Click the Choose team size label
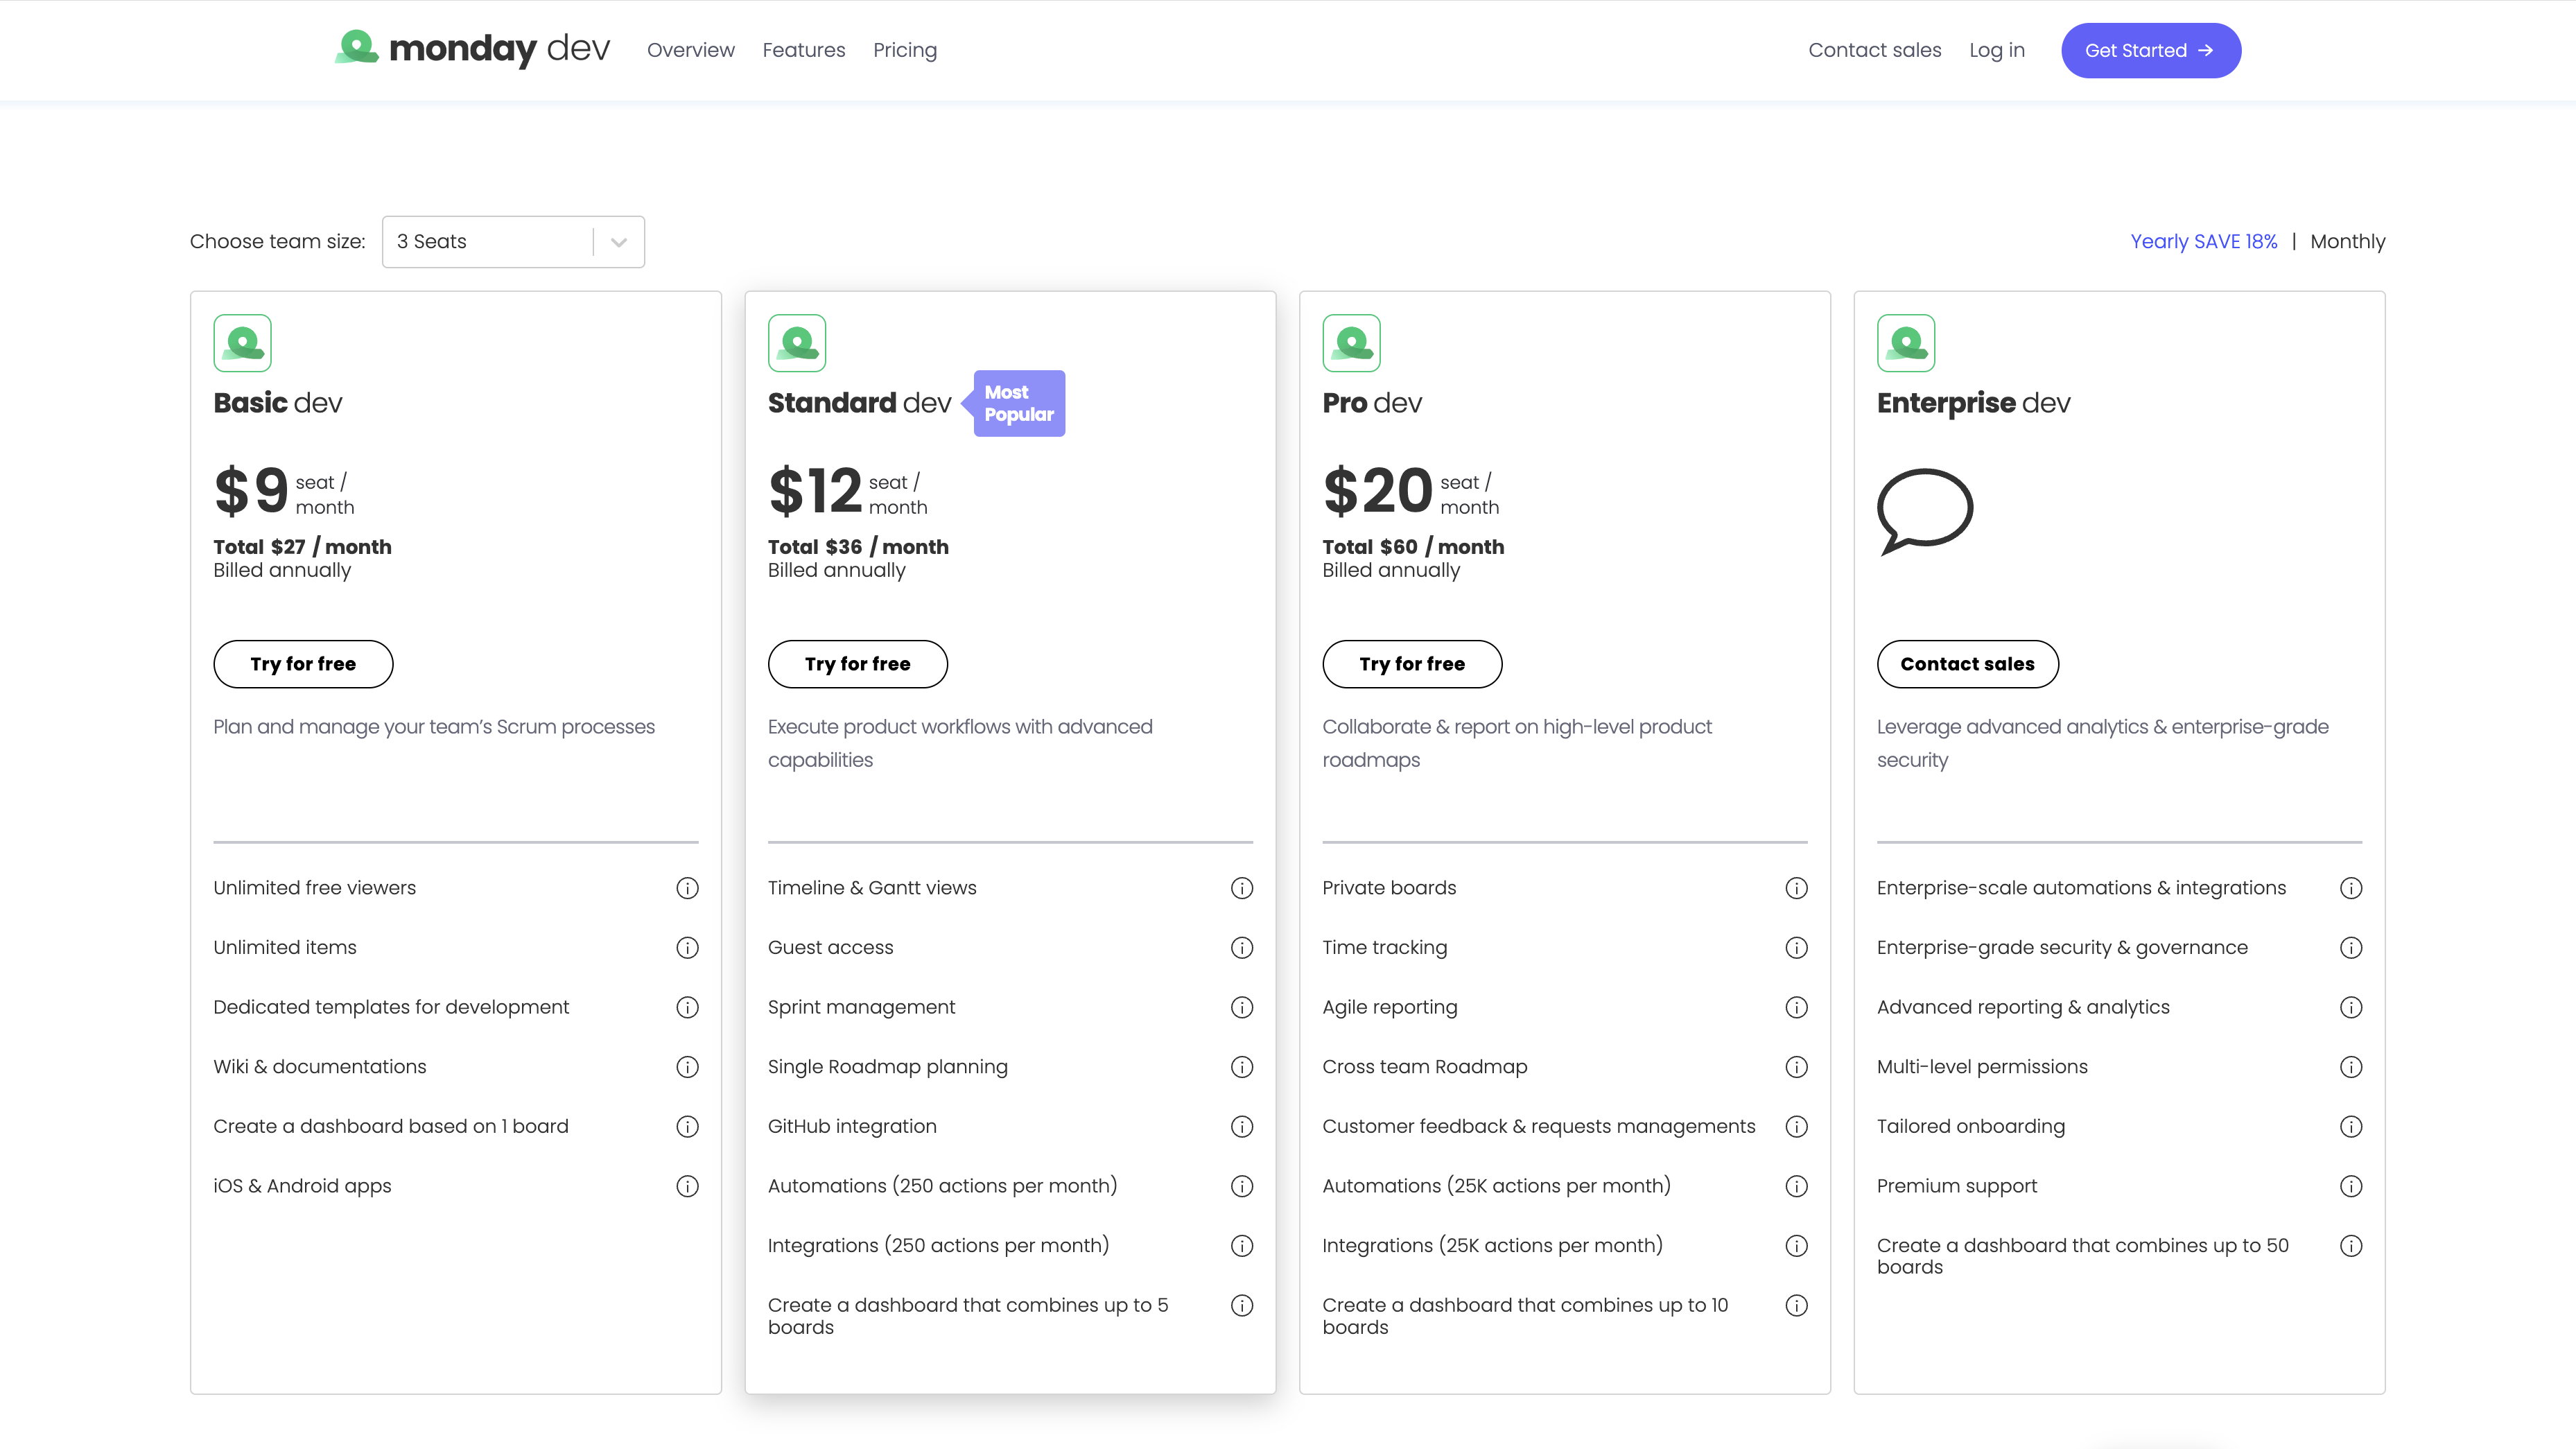 277,241
